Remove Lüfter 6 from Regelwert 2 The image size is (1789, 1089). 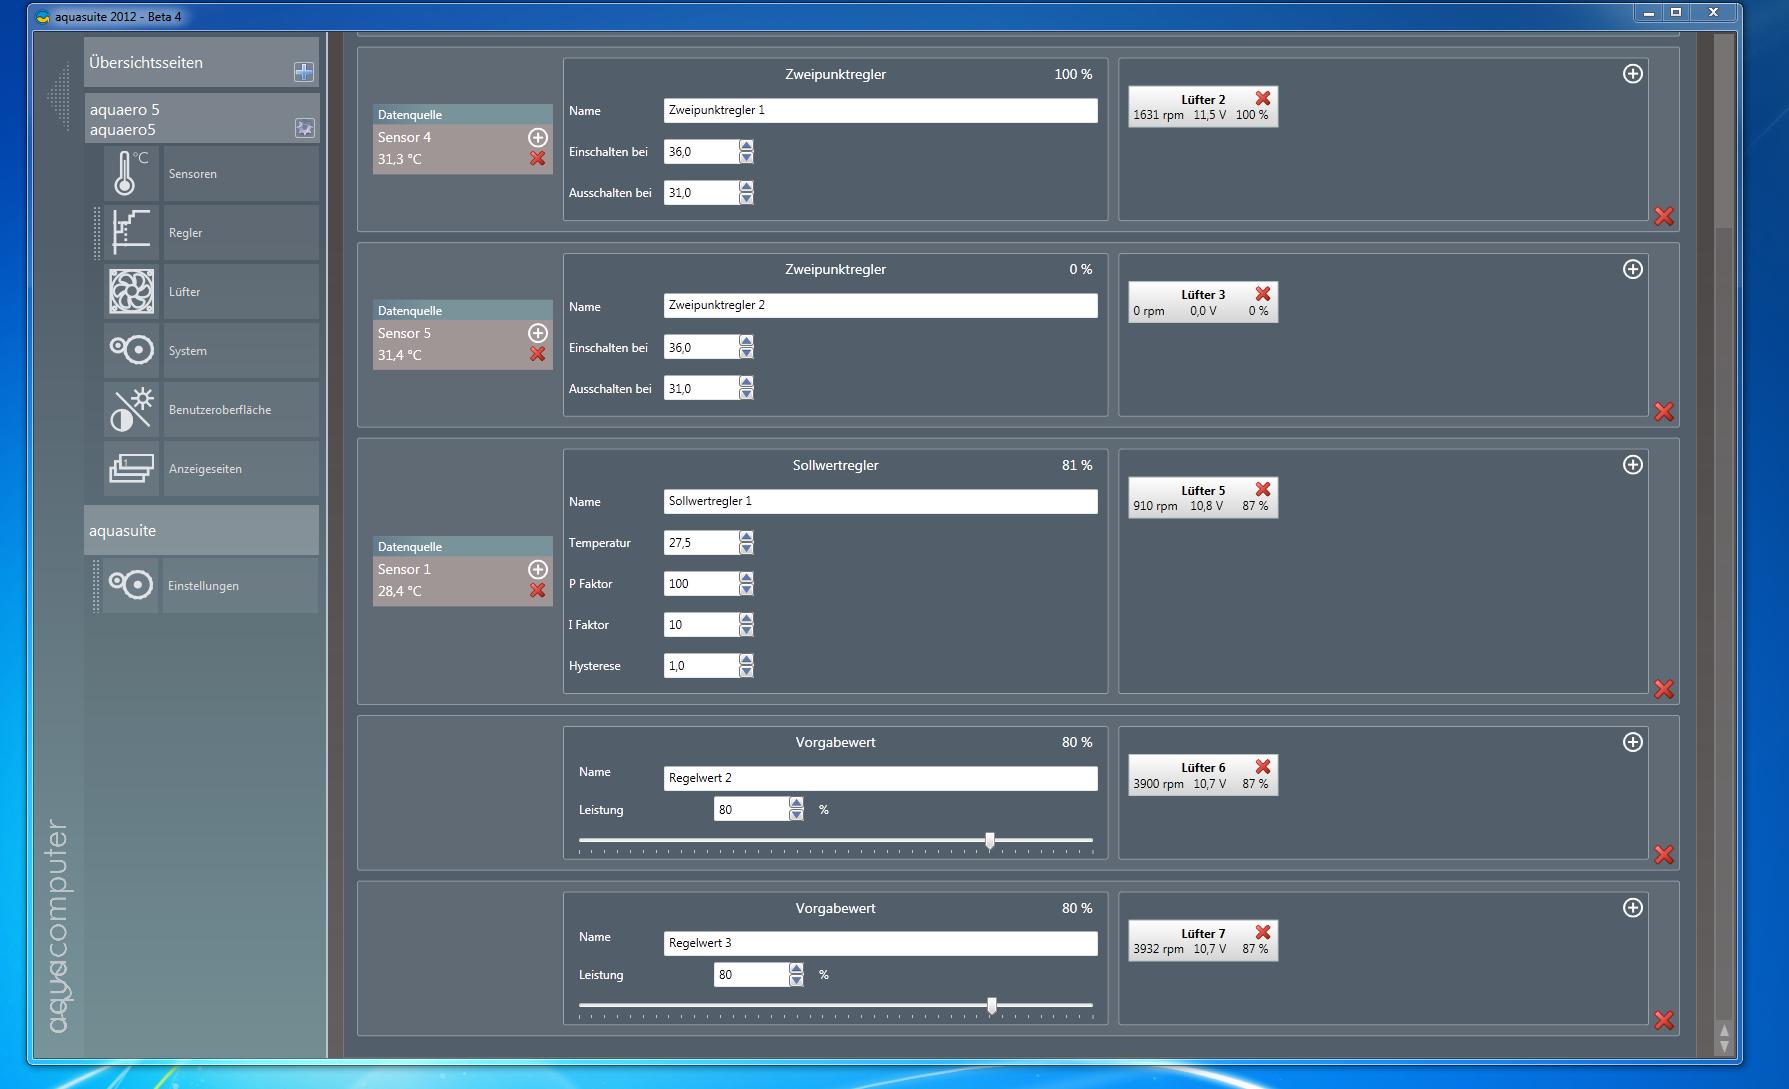pos(1263,767)
